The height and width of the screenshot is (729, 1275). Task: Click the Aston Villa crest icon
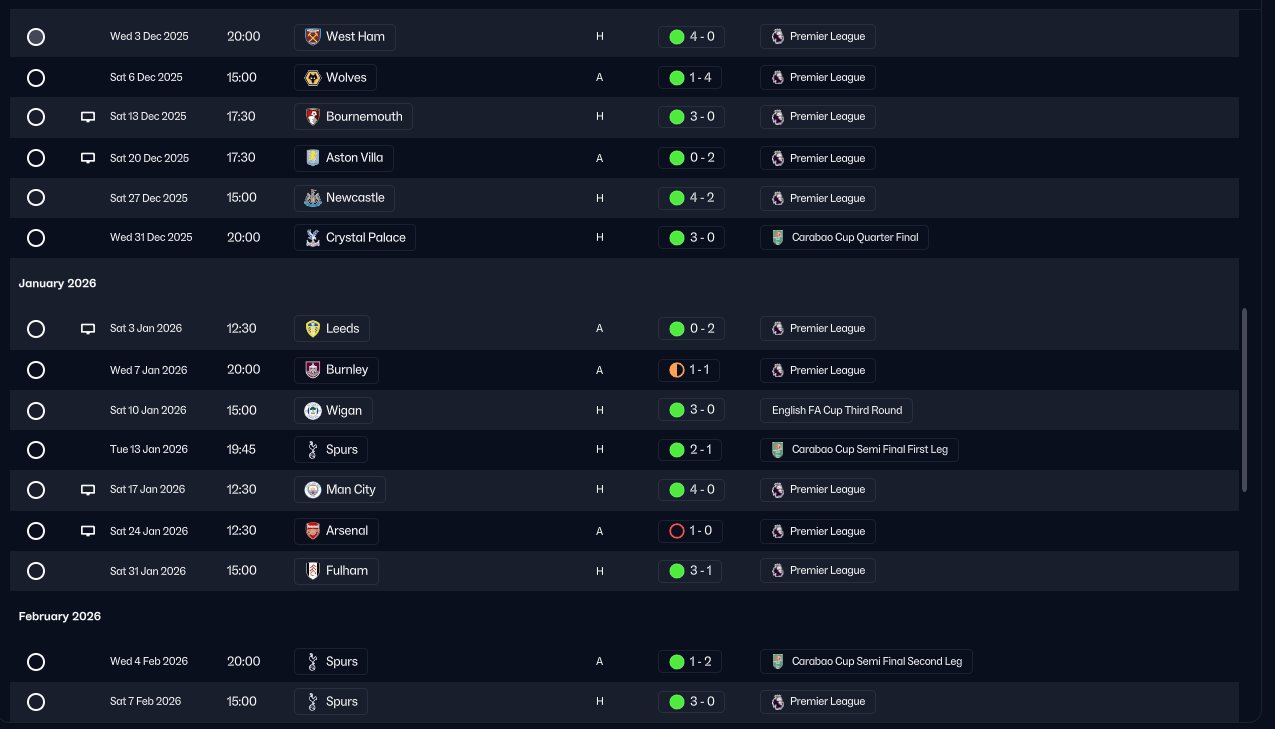(x=313, y=158)
